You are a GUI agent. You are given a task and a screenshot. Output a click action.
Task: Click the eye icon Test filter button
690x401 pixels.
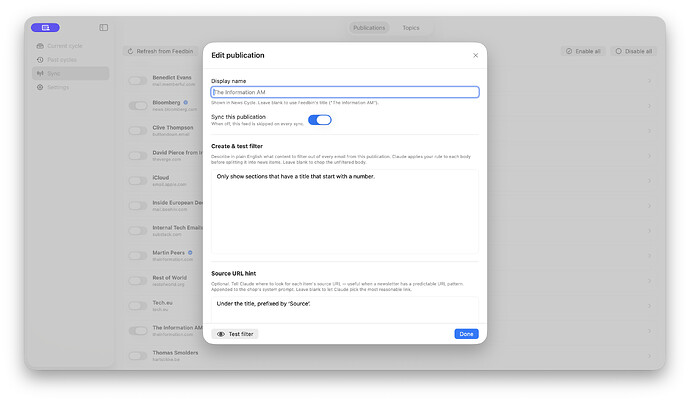(x=235, y=334)
